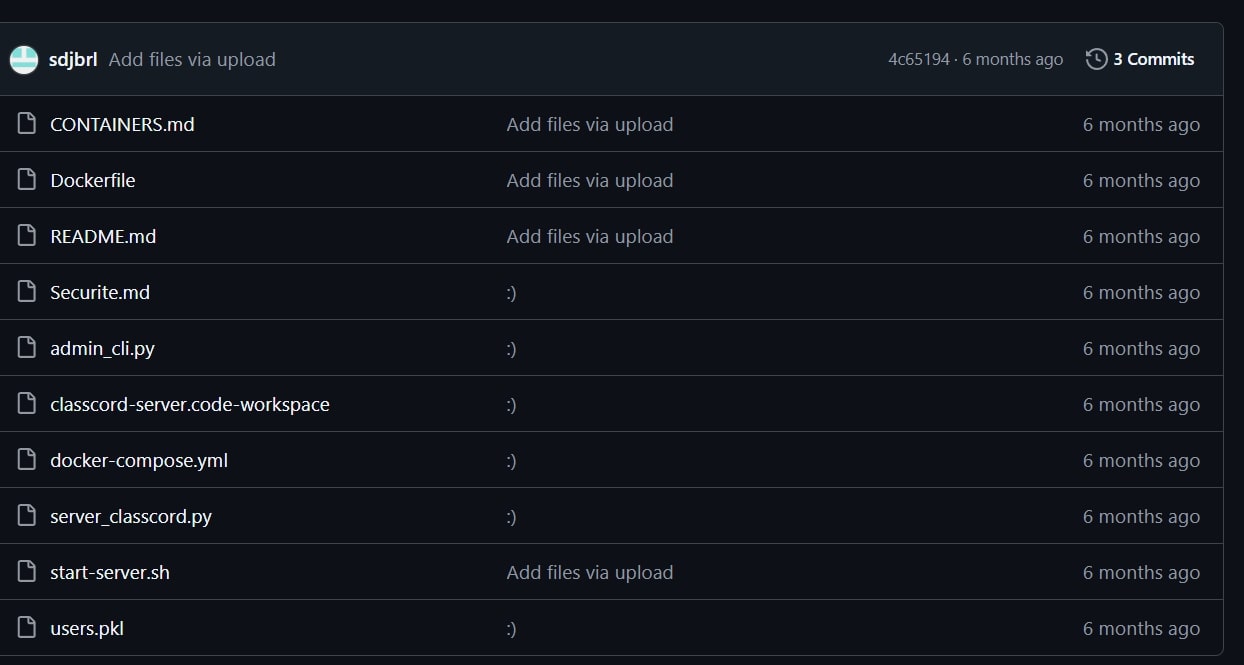The height and width of the screenshot is (665, 1244).
Task: Open the Securite.md file
Action: [x=100, y=292]
